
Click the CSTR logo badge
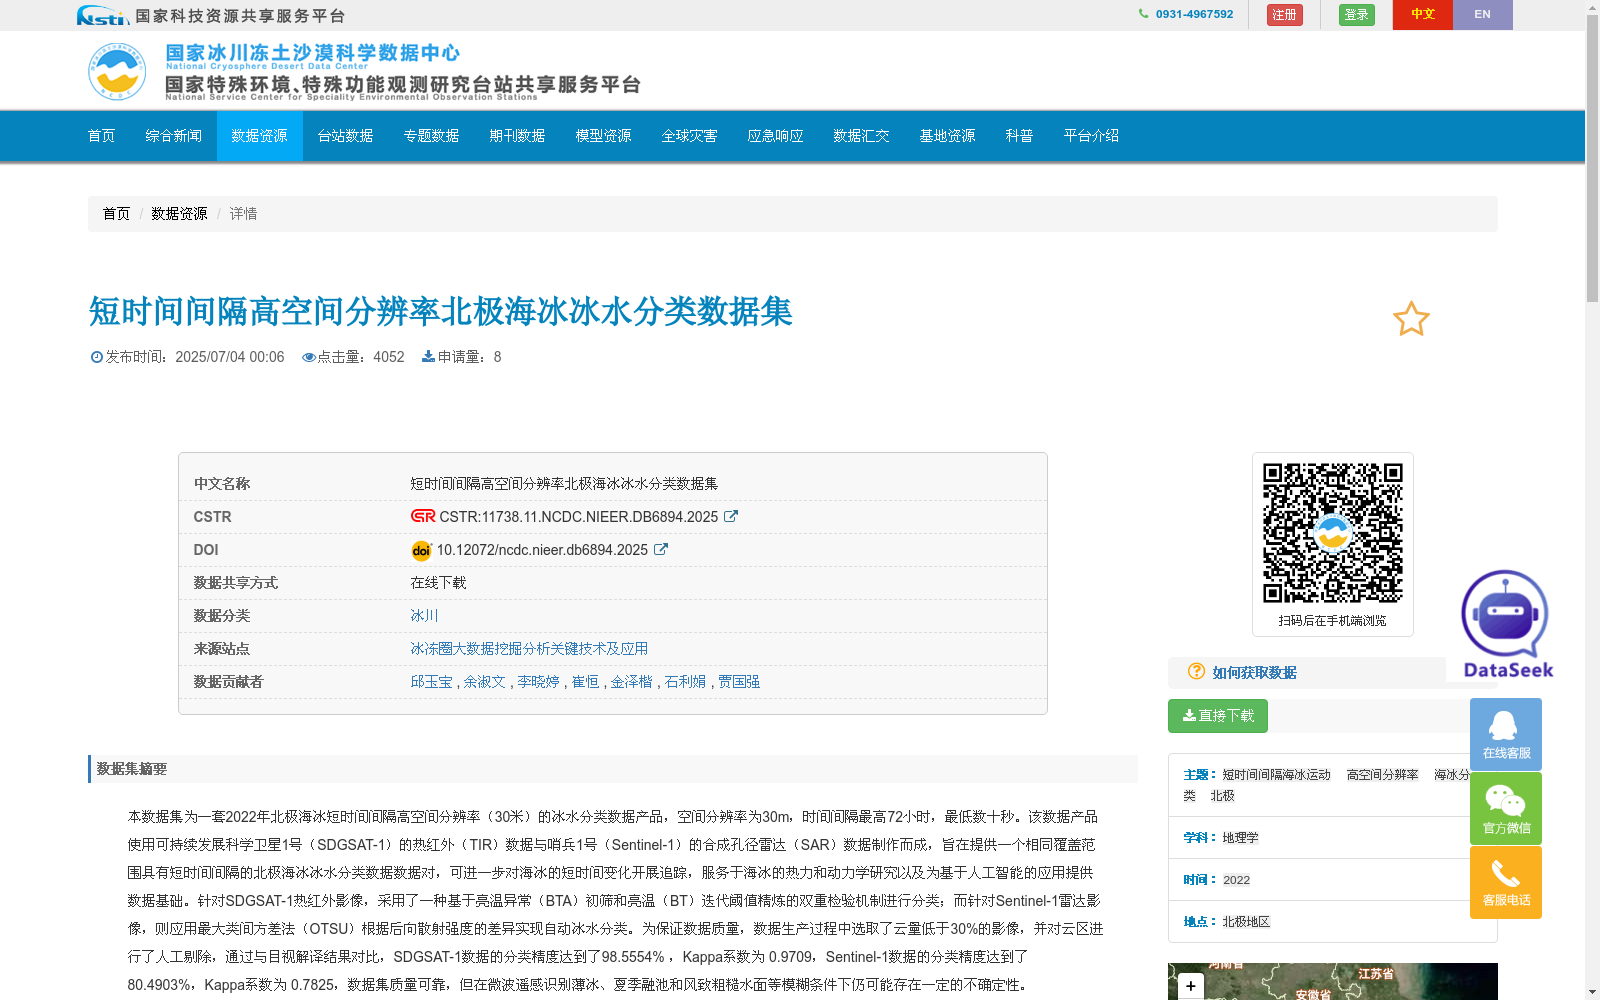[x=423, y=516]
